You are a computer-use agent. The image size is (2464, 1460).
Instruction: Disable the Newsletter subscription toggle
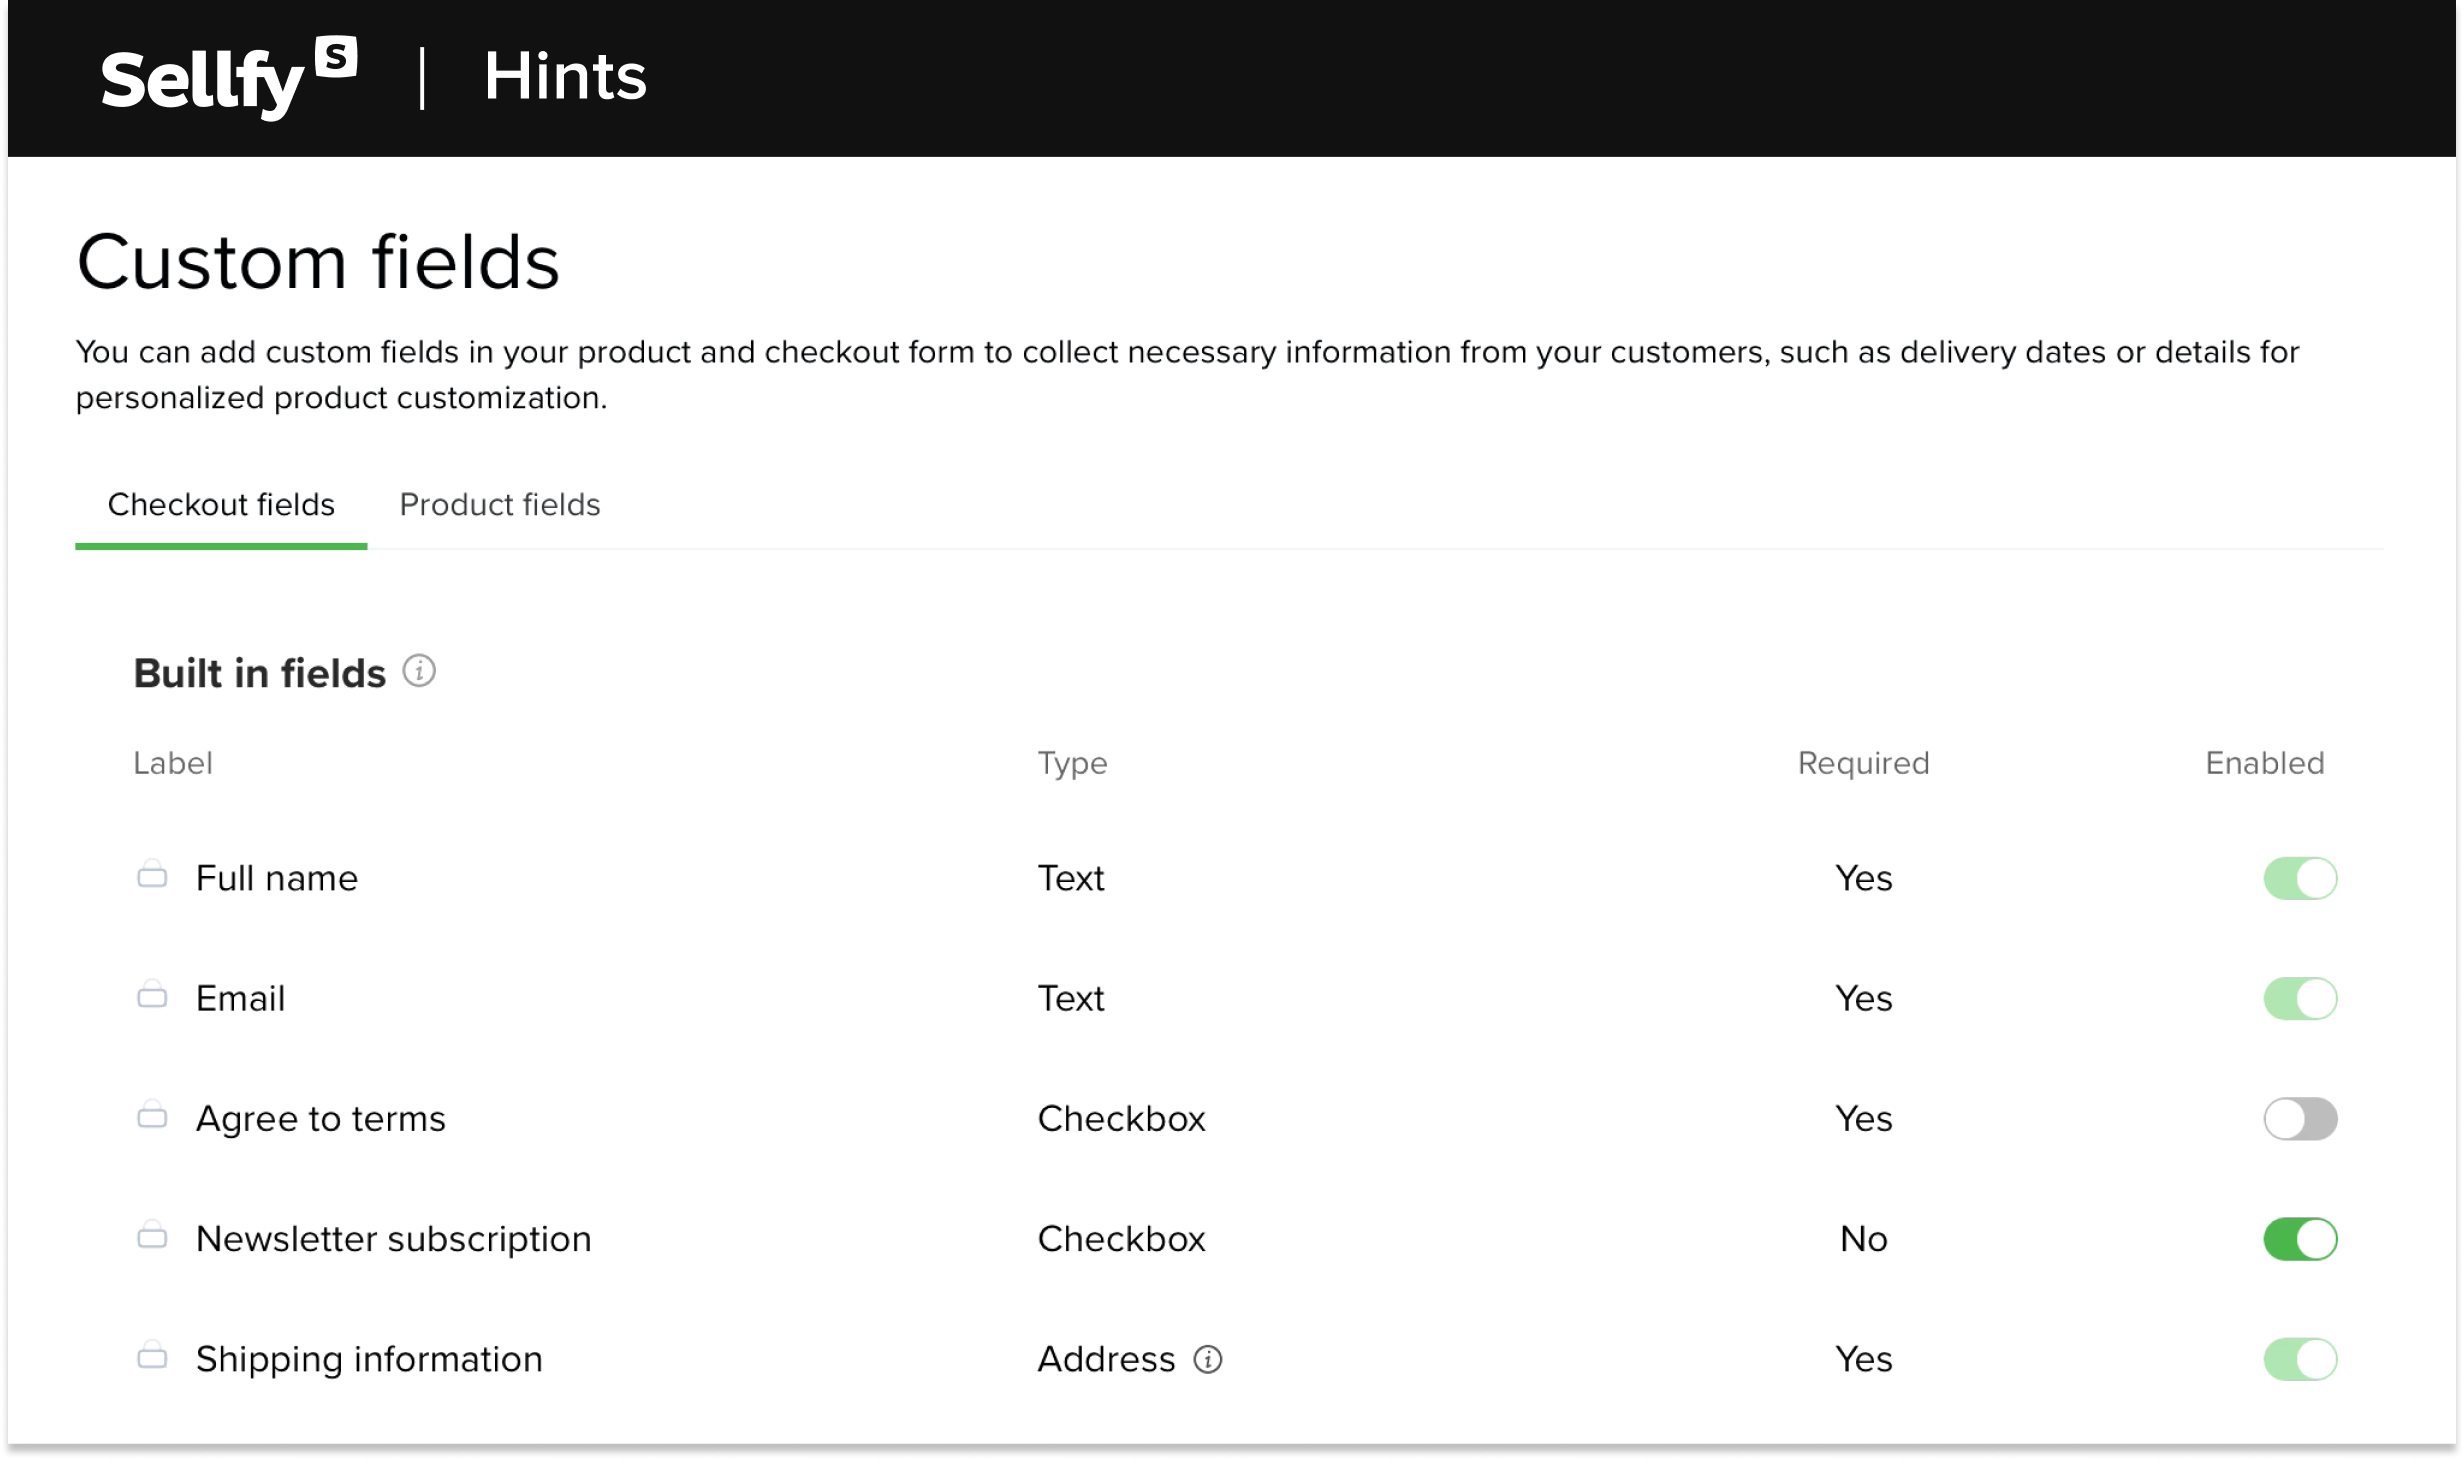pyautogui.click(x=2300, y=1239)
